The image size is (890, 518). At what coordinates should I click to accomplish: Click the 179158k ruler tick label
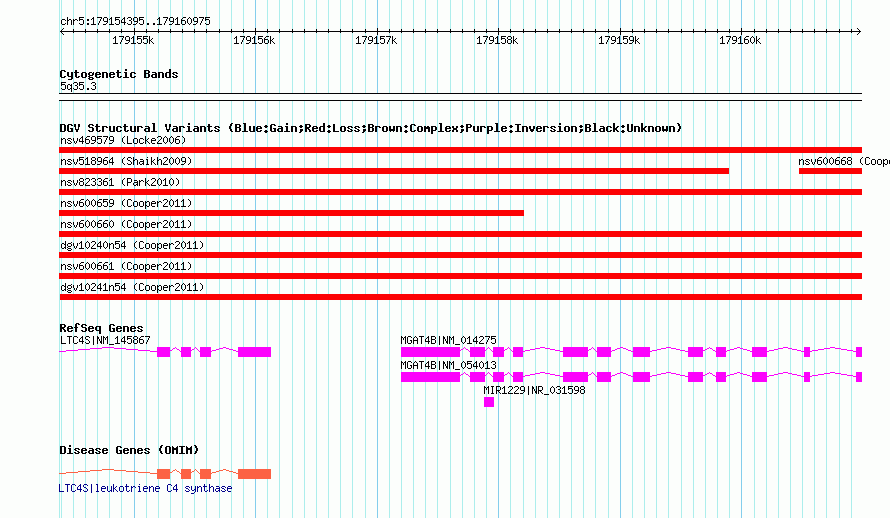click(x=497, y=40)
